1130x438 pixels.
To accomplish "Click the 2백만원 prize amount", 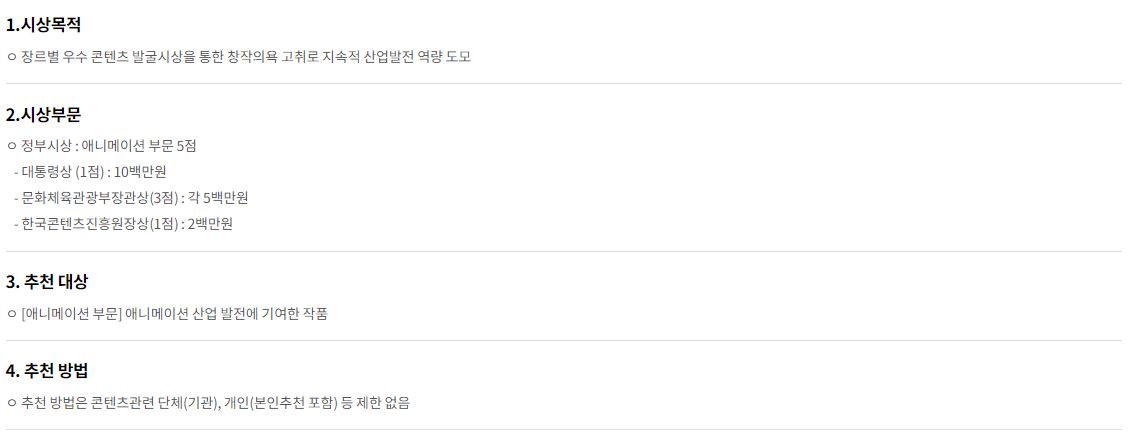I will pyautogui.click(x=210, y=223).
